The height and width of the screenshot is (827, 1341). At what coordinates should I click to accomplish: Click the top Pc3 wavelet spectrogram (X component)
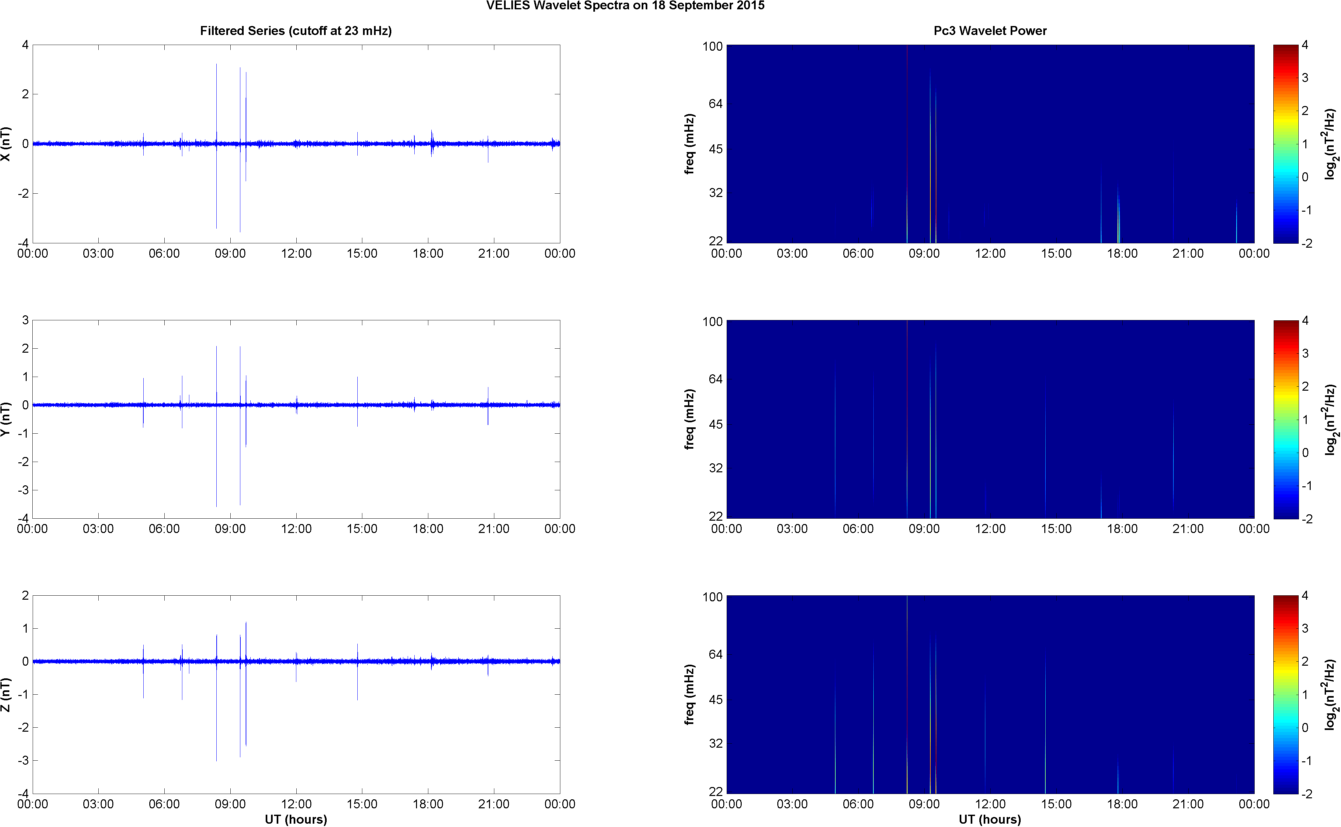990,144
